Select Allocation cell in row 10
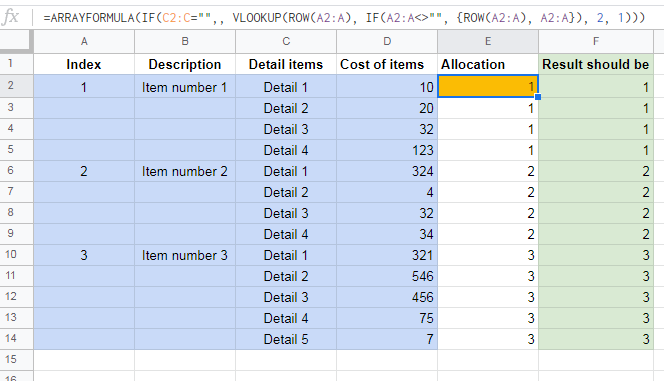 488,255
